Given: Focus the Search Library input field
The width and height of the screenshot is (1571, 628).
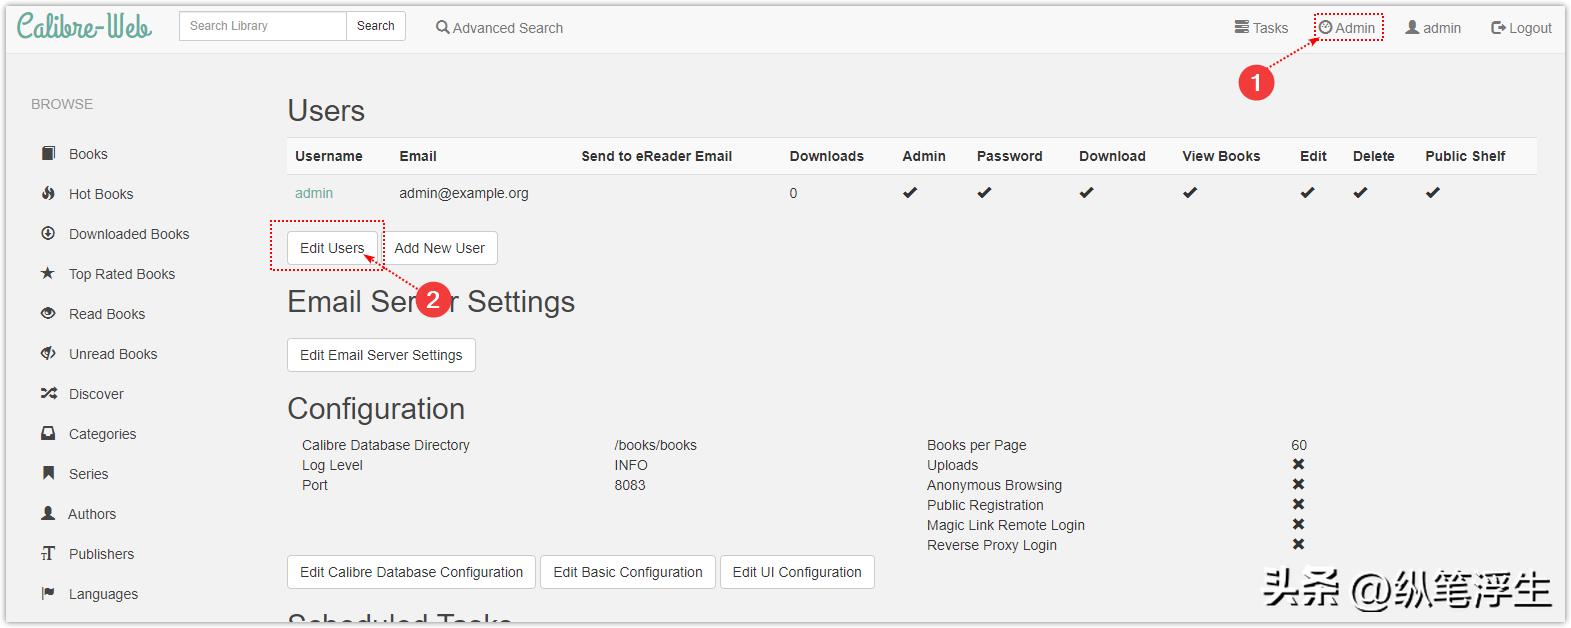Looking at the screenshot, I should click(262, 26).
